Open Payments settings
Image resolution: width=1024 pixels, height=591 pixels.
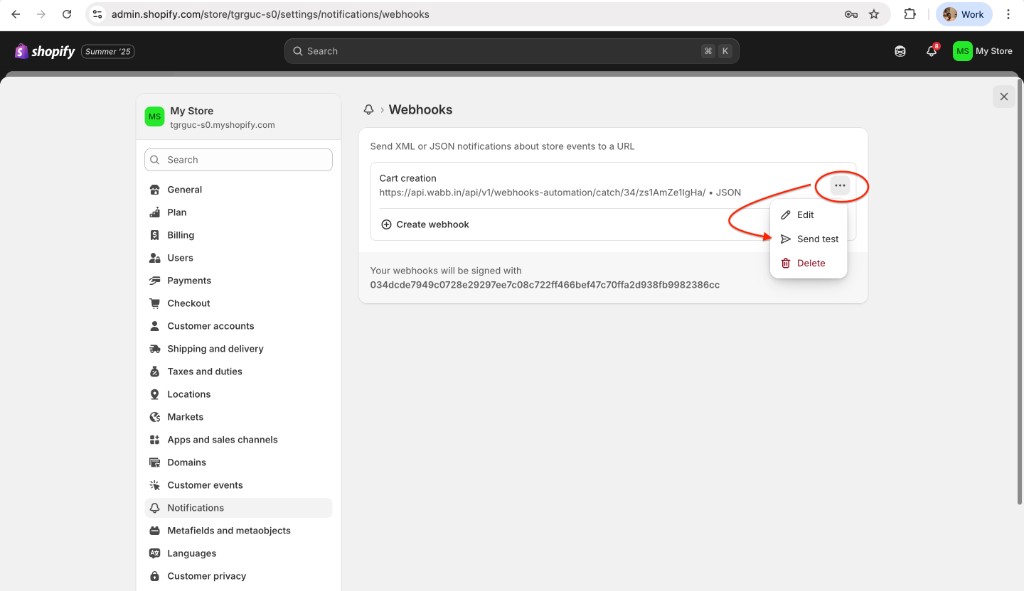pos(238,280)
